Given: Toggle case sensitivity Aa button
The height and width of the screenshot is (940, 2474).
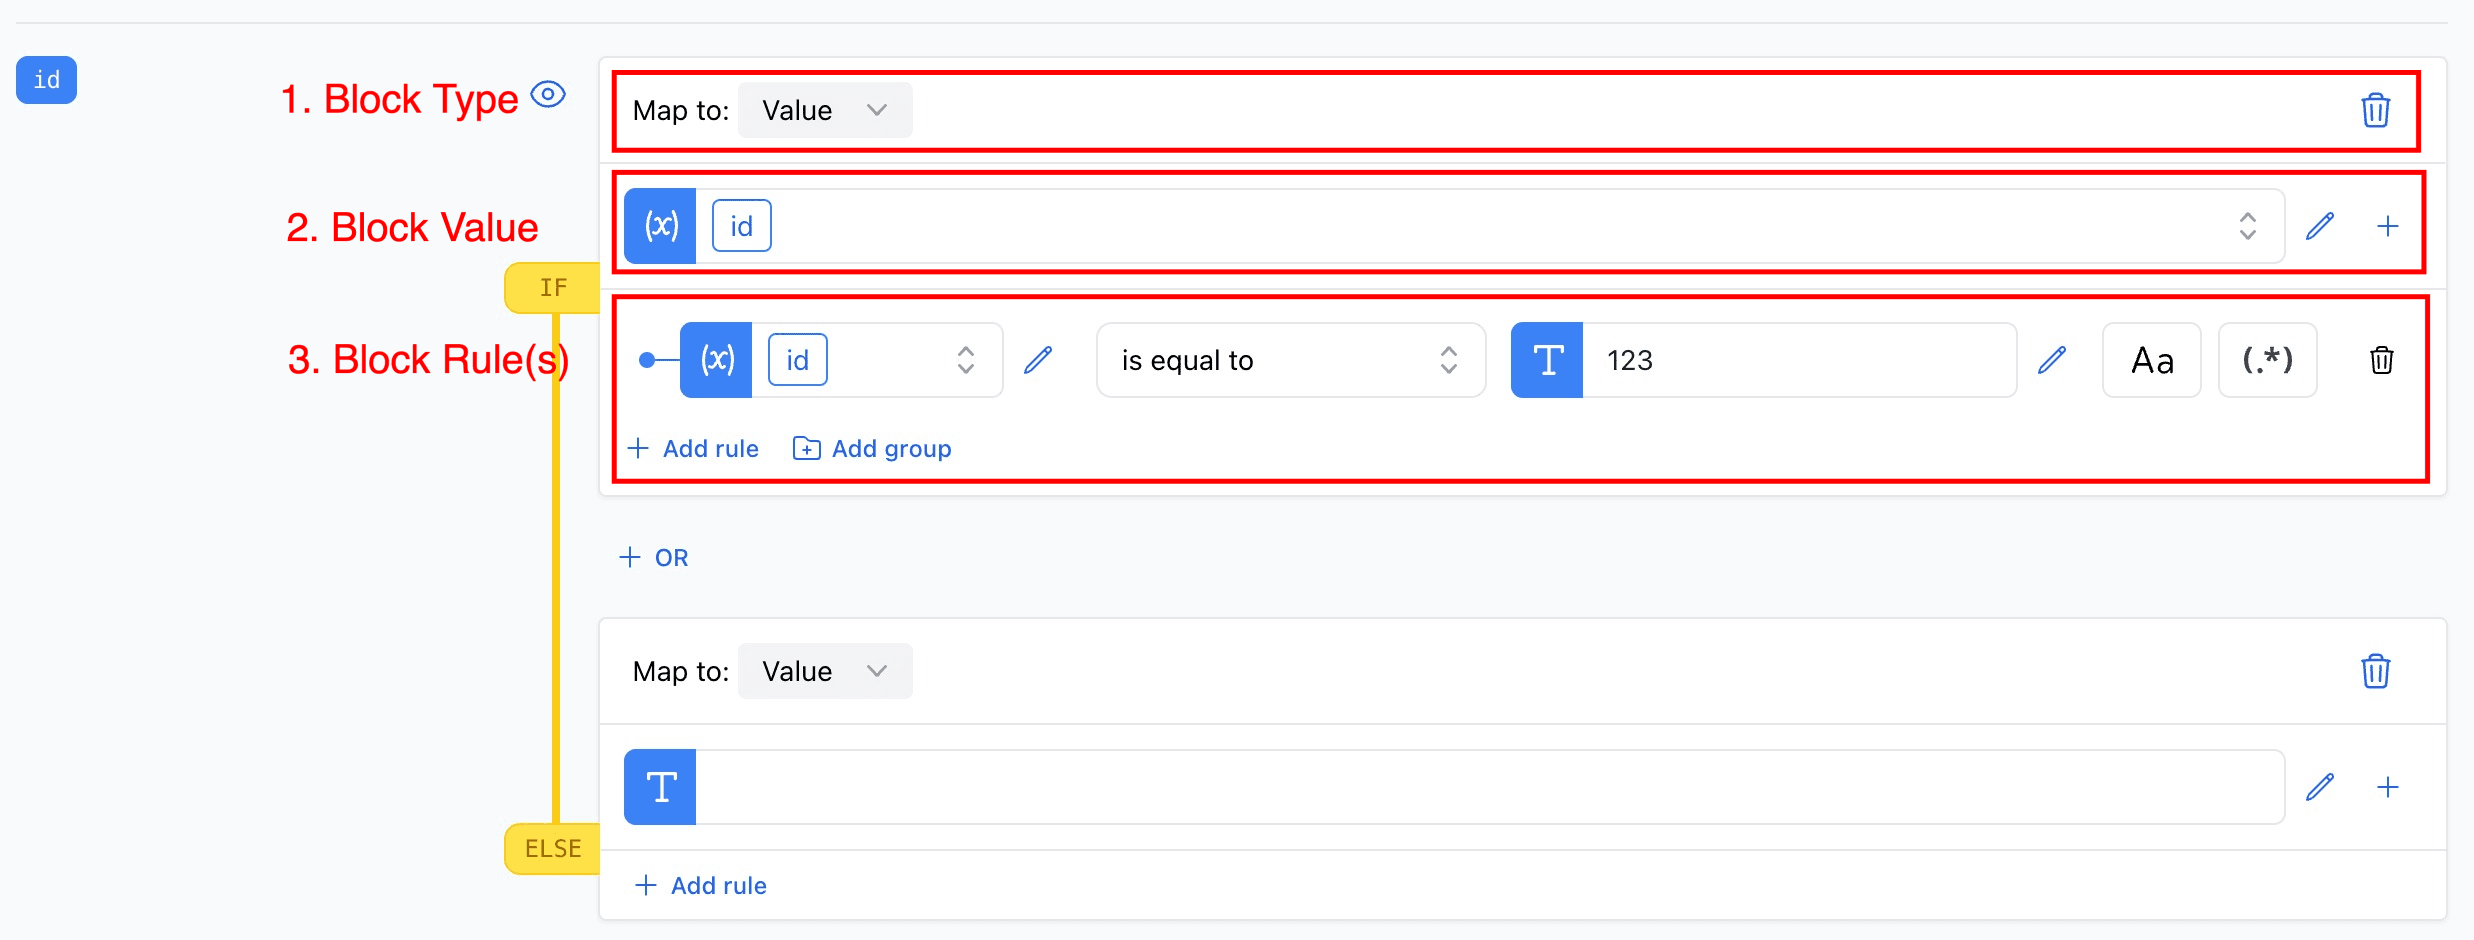Looking at the screenshot, I should tap(2152, 360).
